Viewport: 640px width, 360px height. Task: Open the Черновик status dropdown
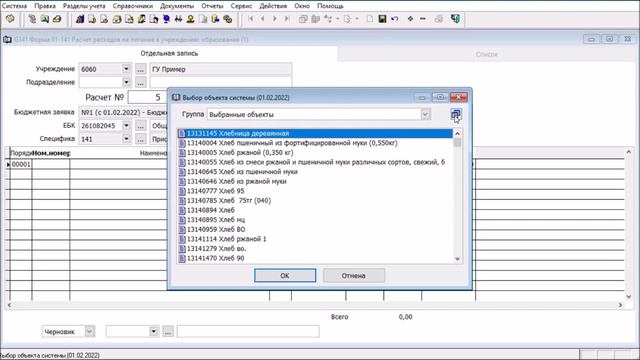click(89, 331)
